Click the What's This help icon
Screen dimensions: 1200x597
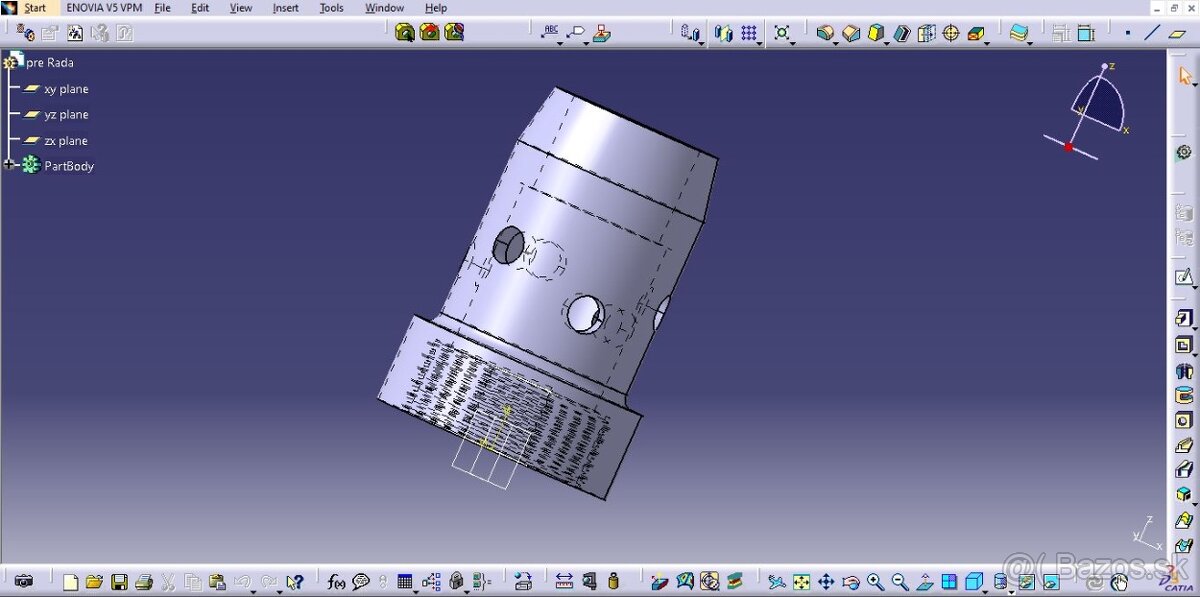[293, 581]
